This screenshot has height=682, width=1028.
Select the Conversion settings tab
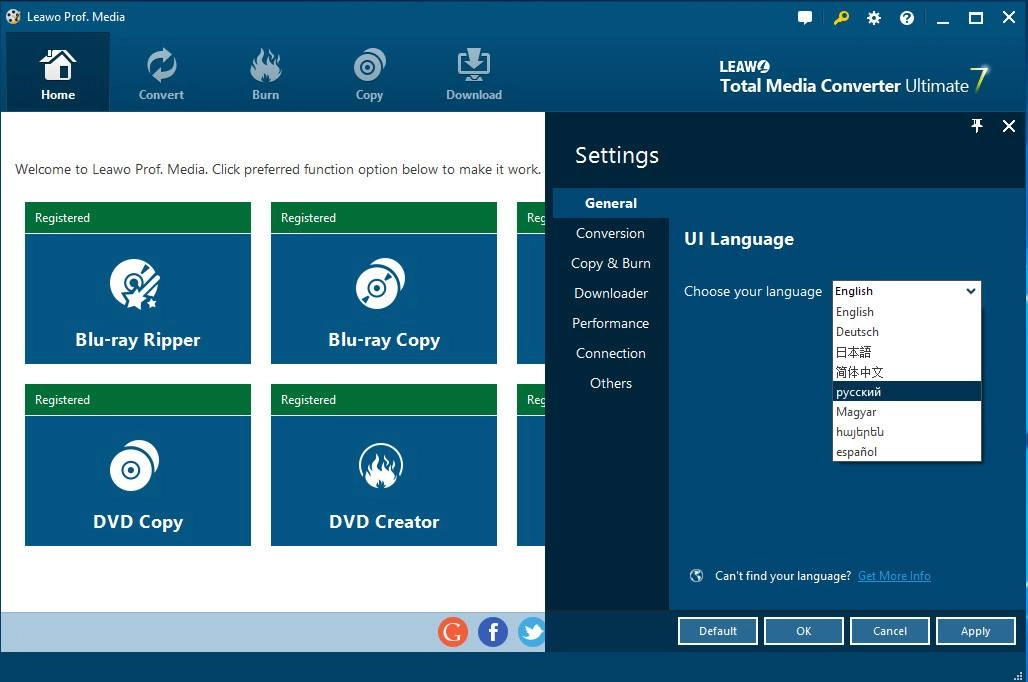(x=610, y=233)
